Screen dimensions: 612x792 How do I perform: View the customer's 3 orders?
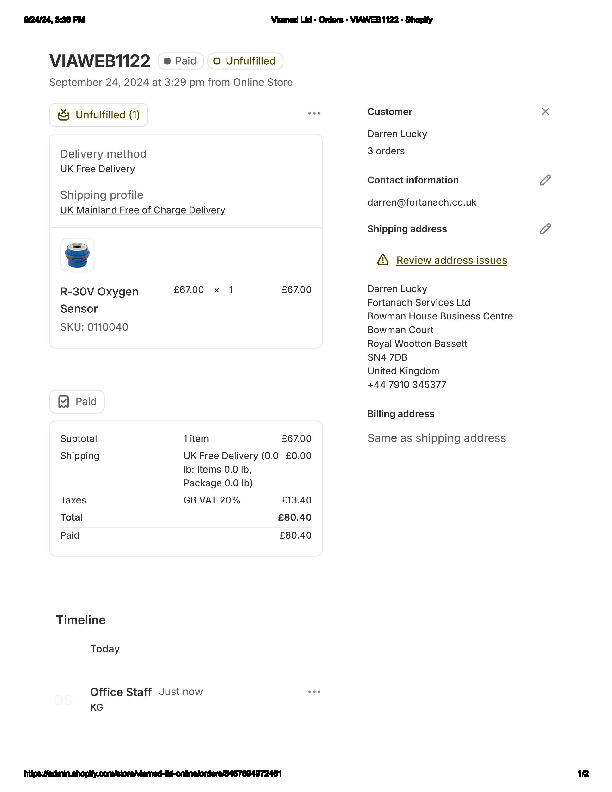click(386, 151)
